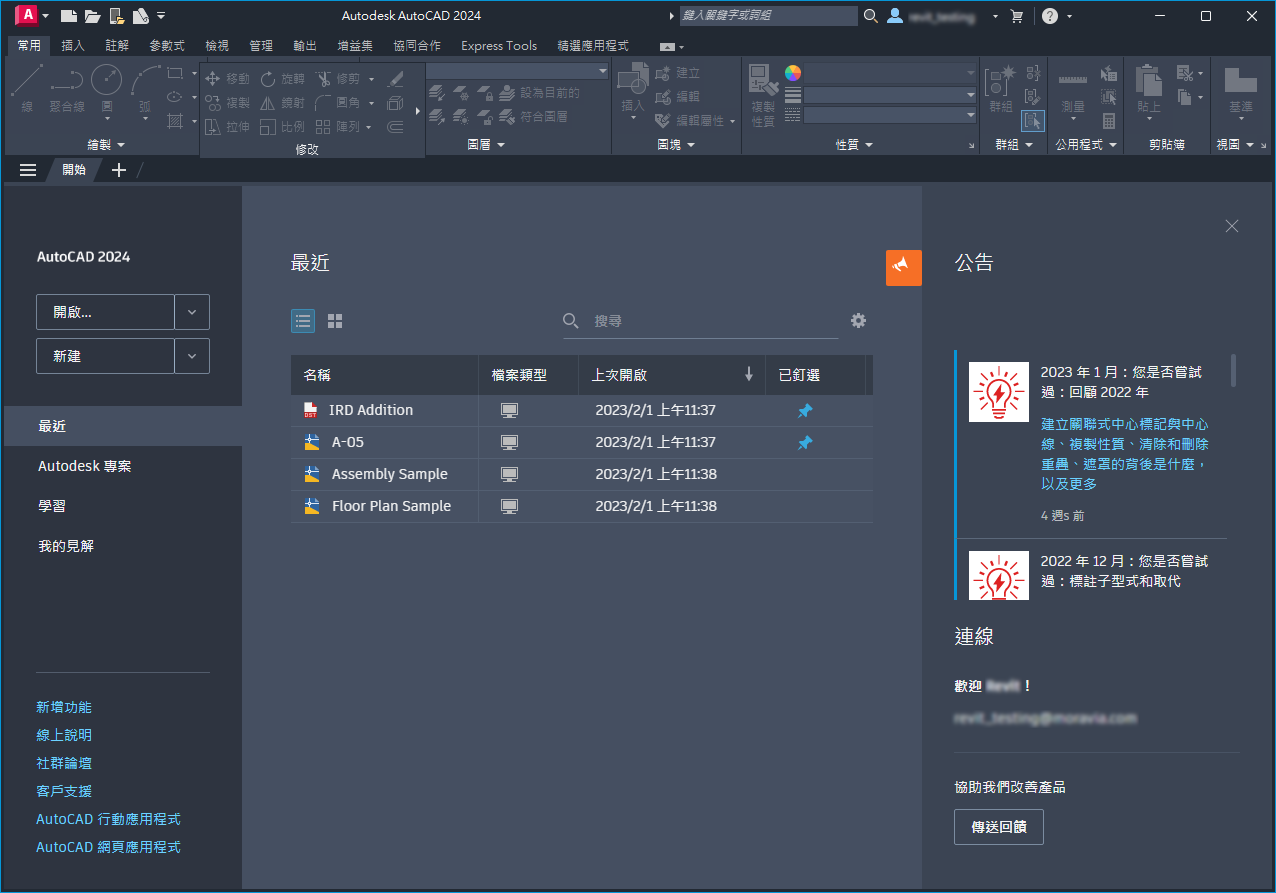Open the View (檢視) ribbon tab
The height and width of the screenshot is (893, 1276).
pos(217,46)
